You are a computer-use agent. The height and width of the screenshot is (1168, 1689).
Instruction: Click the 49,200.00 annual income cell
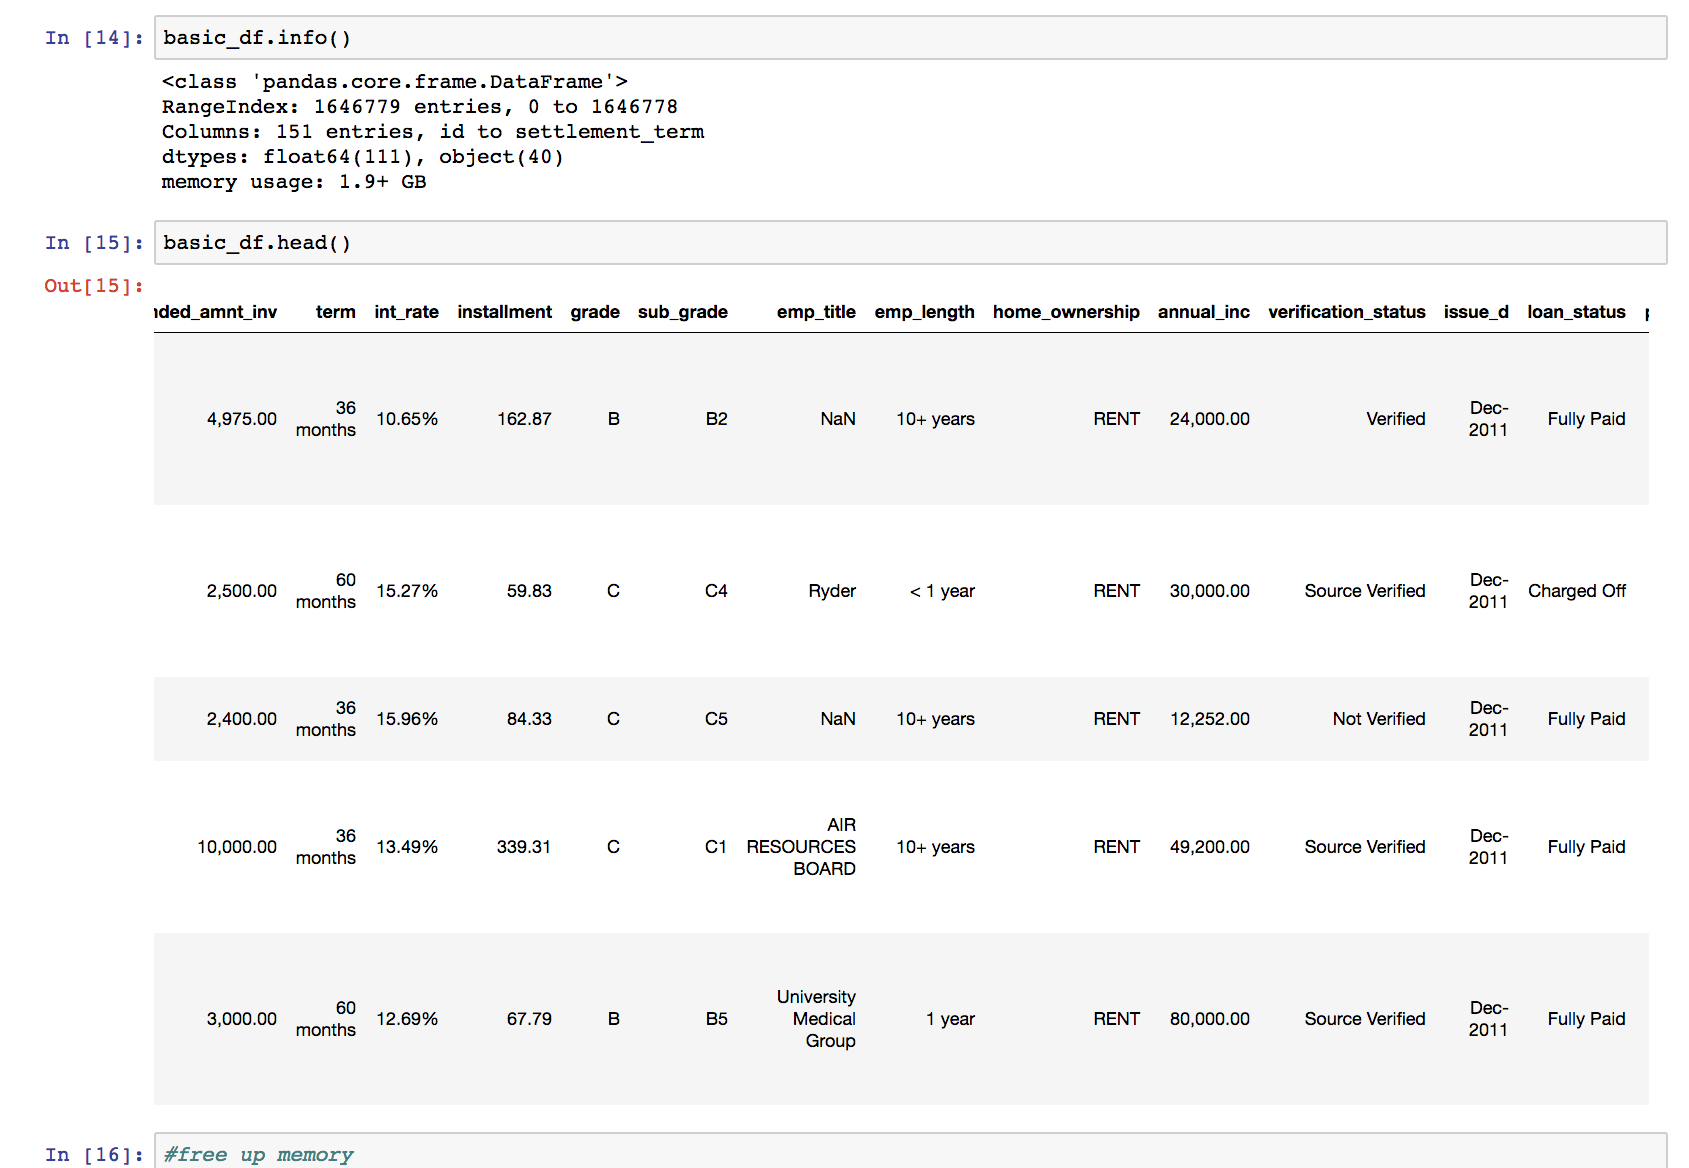pyautogui.click(x=1210, y=847)
